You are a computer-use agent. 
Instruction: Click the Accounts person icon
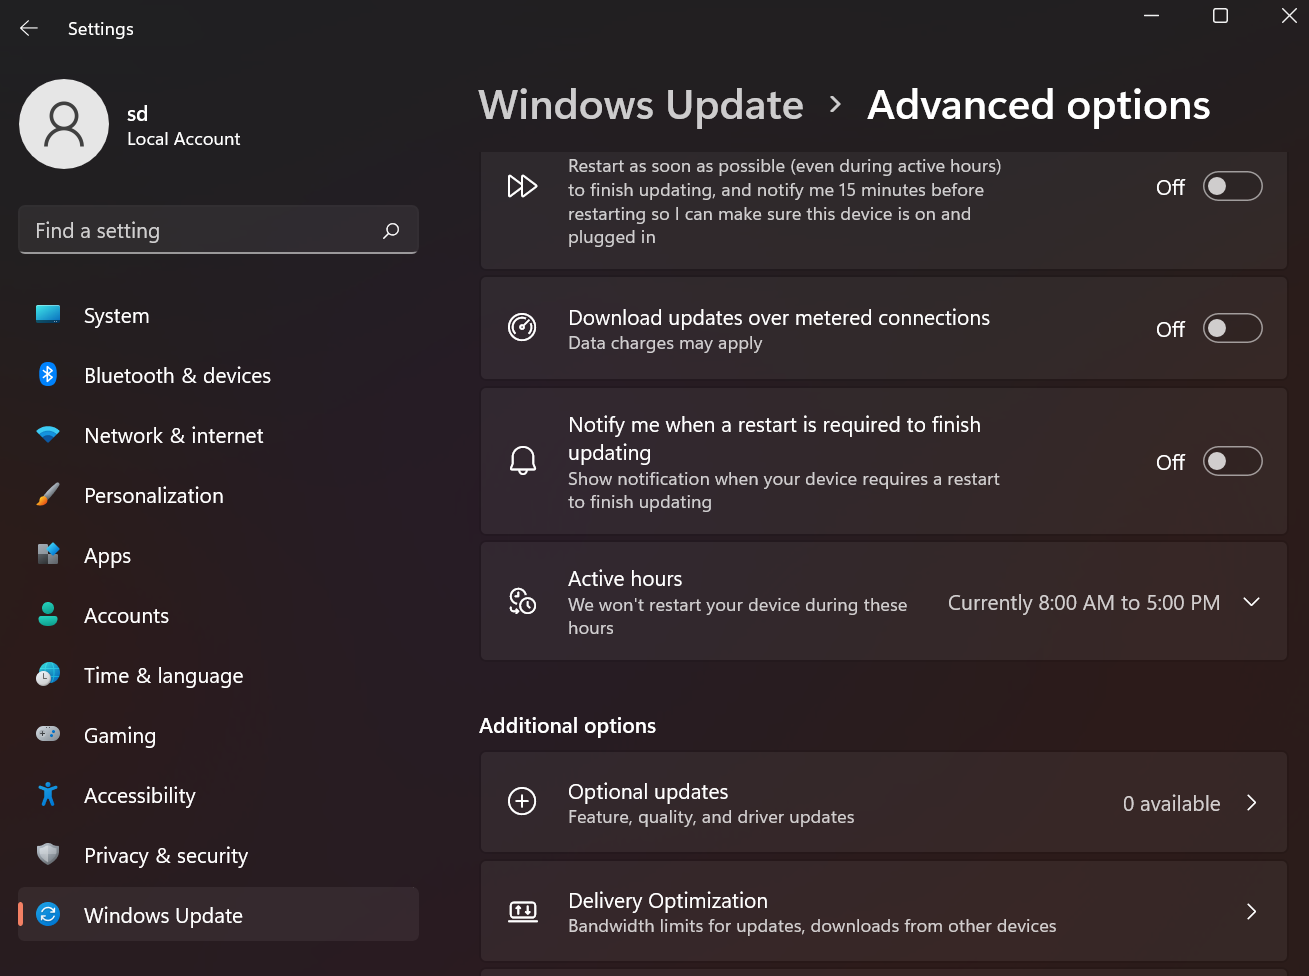tap(48, 615)
